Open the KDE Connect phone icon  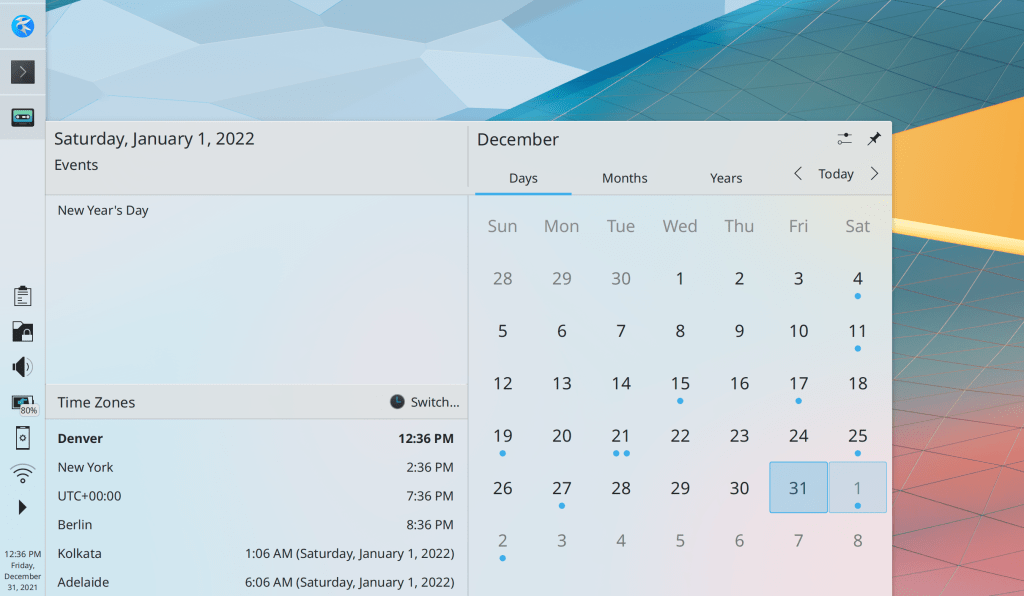click(22, 438)
